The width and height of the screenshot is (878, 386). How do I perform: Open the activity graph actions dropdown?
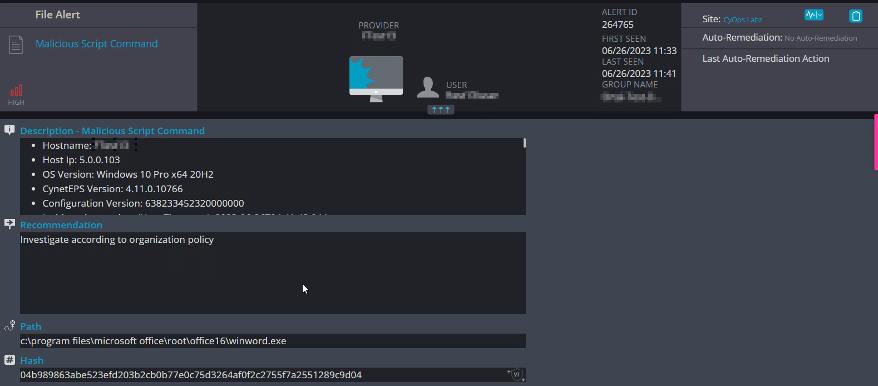[x=814, y=16]
